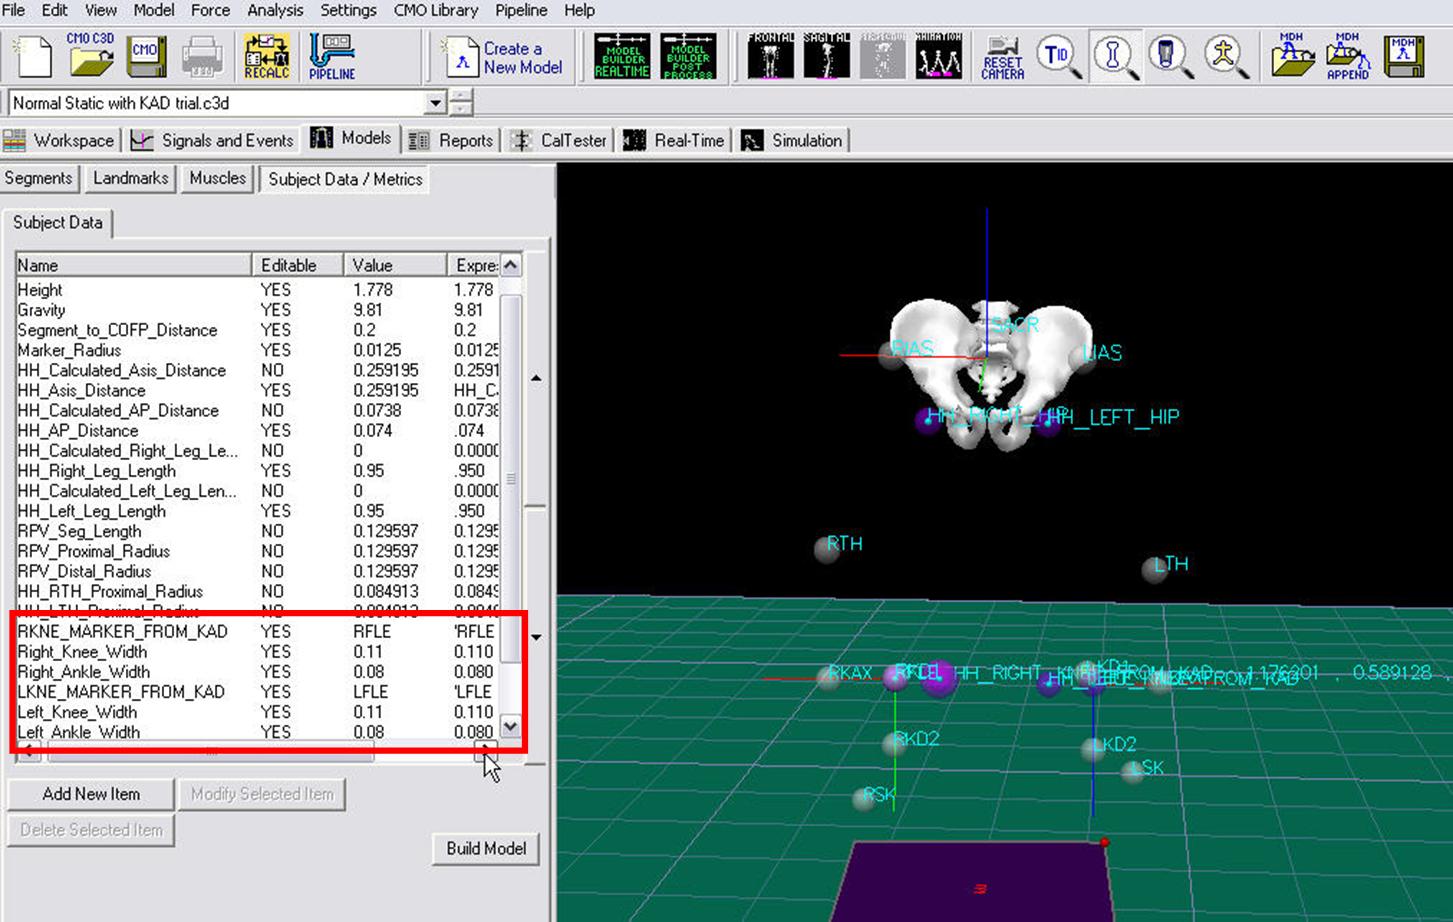
Task: Open the View menu
Action: coord(100,10)
